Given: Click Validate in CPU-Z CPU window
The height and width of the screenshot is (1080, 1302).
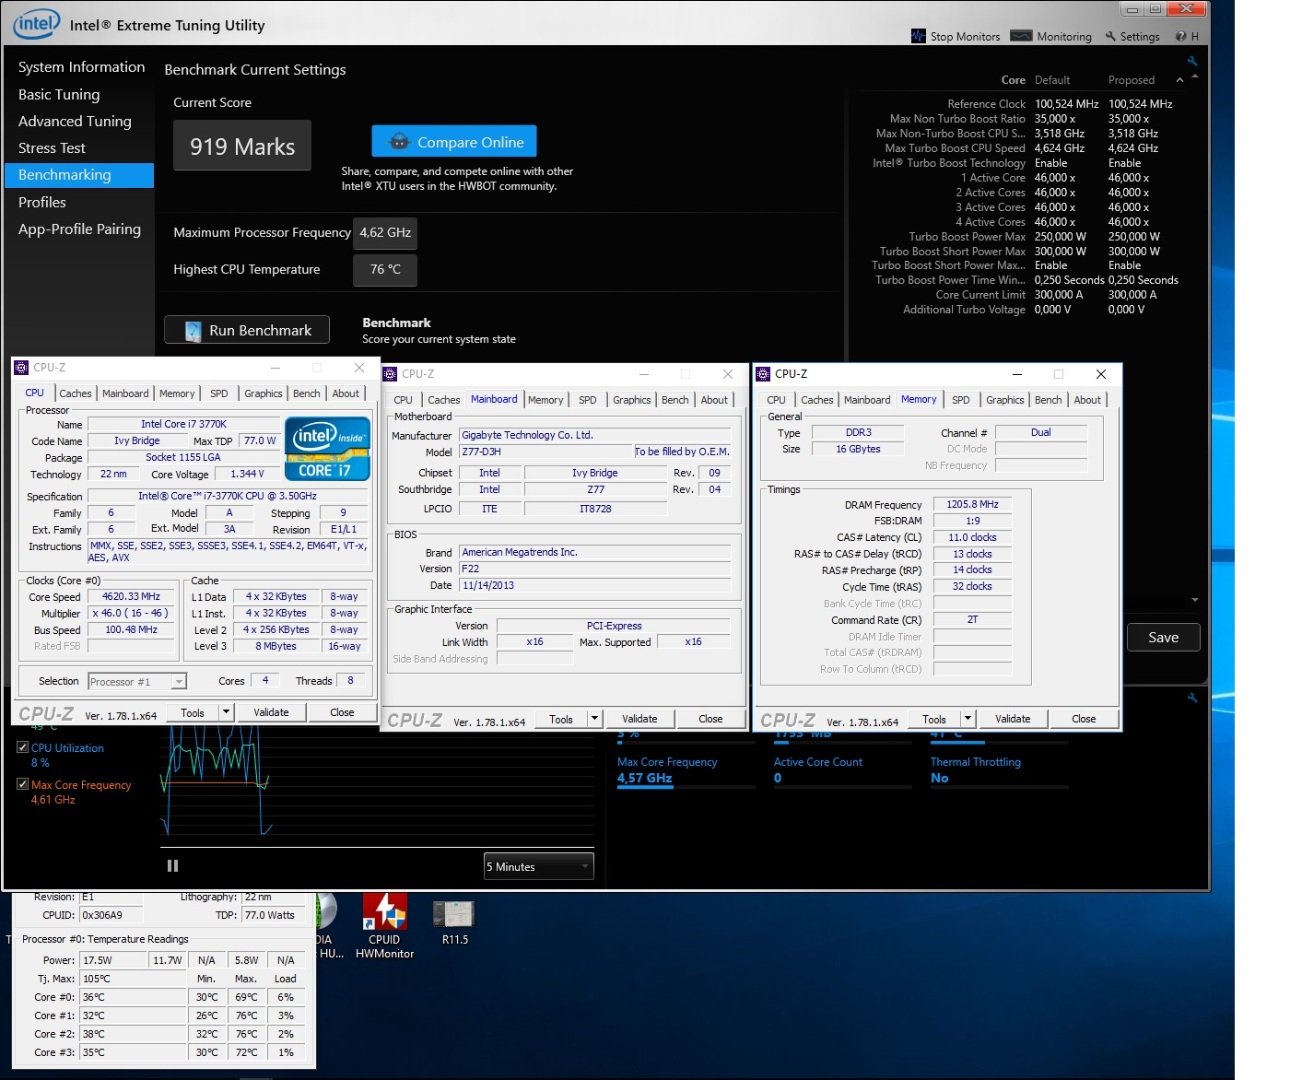Looking at the screenshot, I should click(x=271, y=712).
